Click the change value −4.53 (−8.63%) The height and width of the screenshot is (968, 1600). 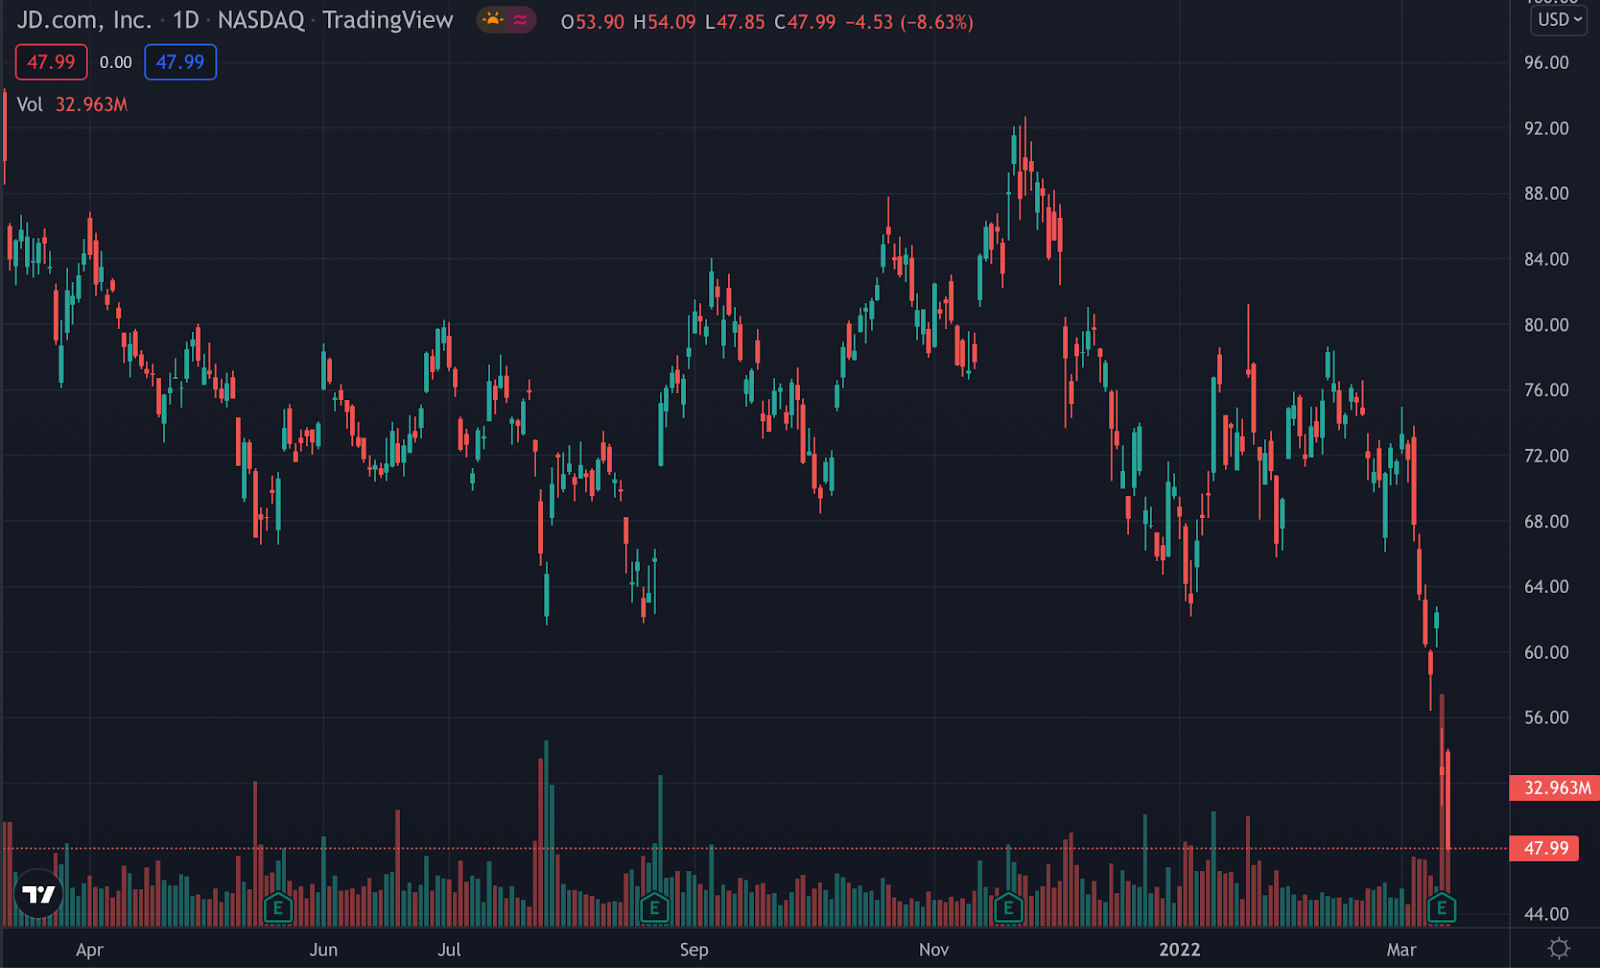point(909,22)
